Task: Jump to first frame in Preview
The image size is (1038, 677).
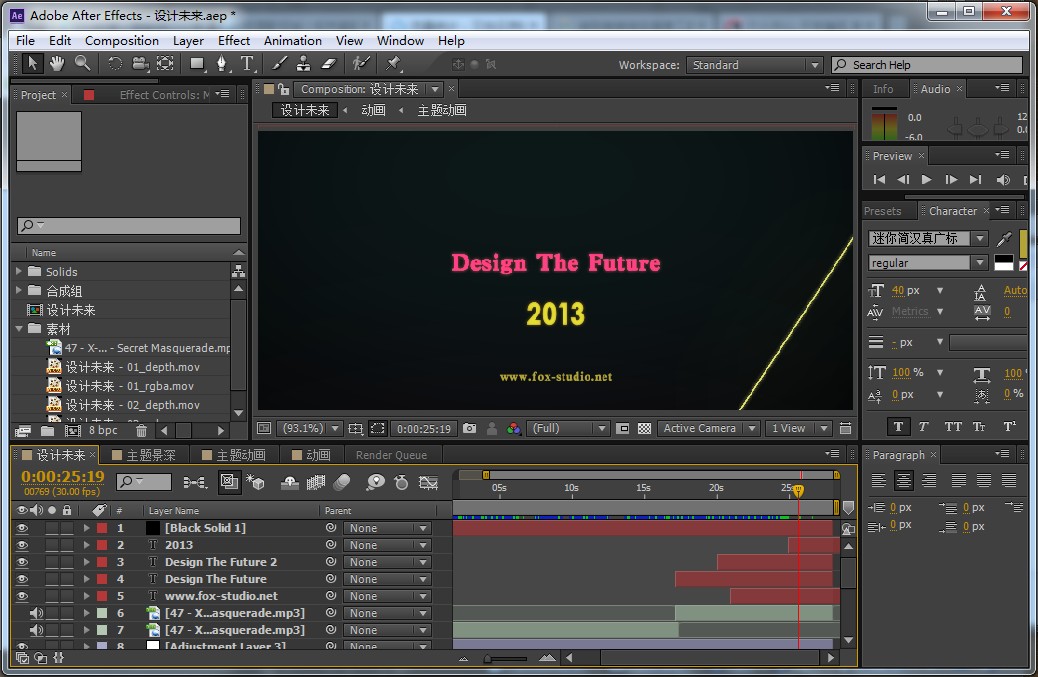Action: point(879,179)
